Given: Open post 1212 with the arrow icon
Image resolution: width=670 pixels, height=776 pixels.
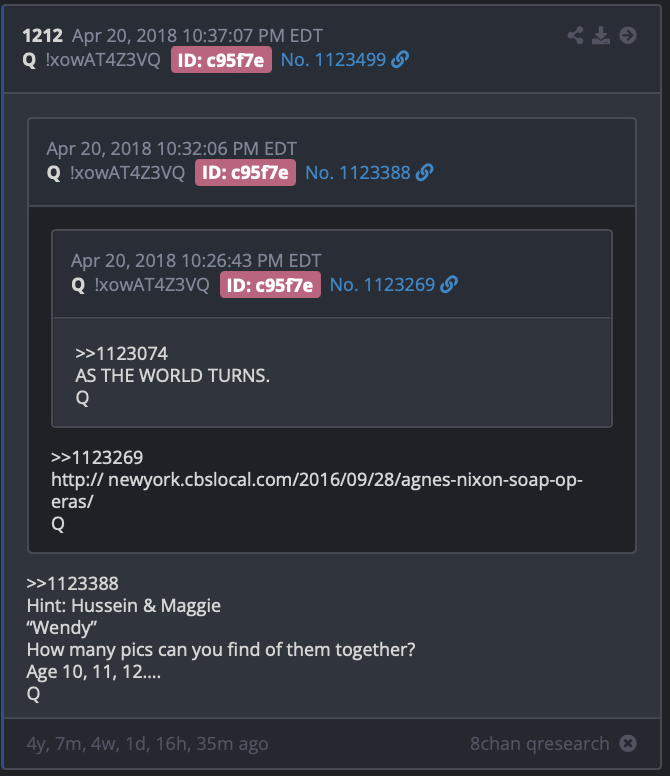Looking at the screenshot, I should 627,36.
